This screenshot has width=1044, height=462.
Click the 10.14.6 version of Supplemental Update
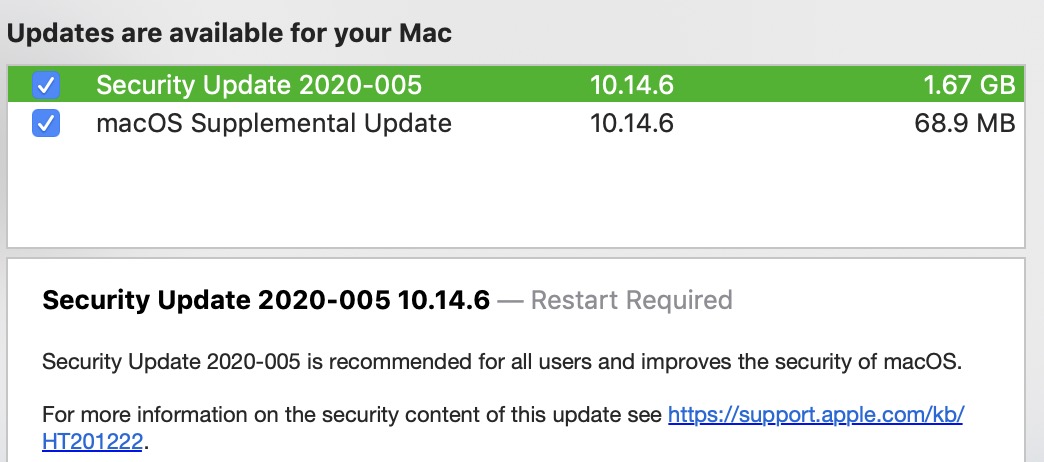tap(631, 124)
